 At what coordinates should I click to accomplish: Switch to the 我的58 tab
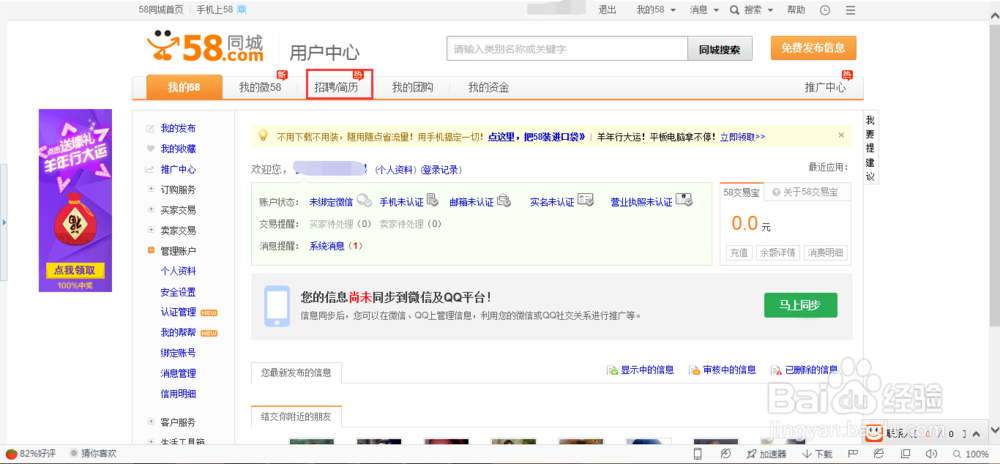(184, 87)
